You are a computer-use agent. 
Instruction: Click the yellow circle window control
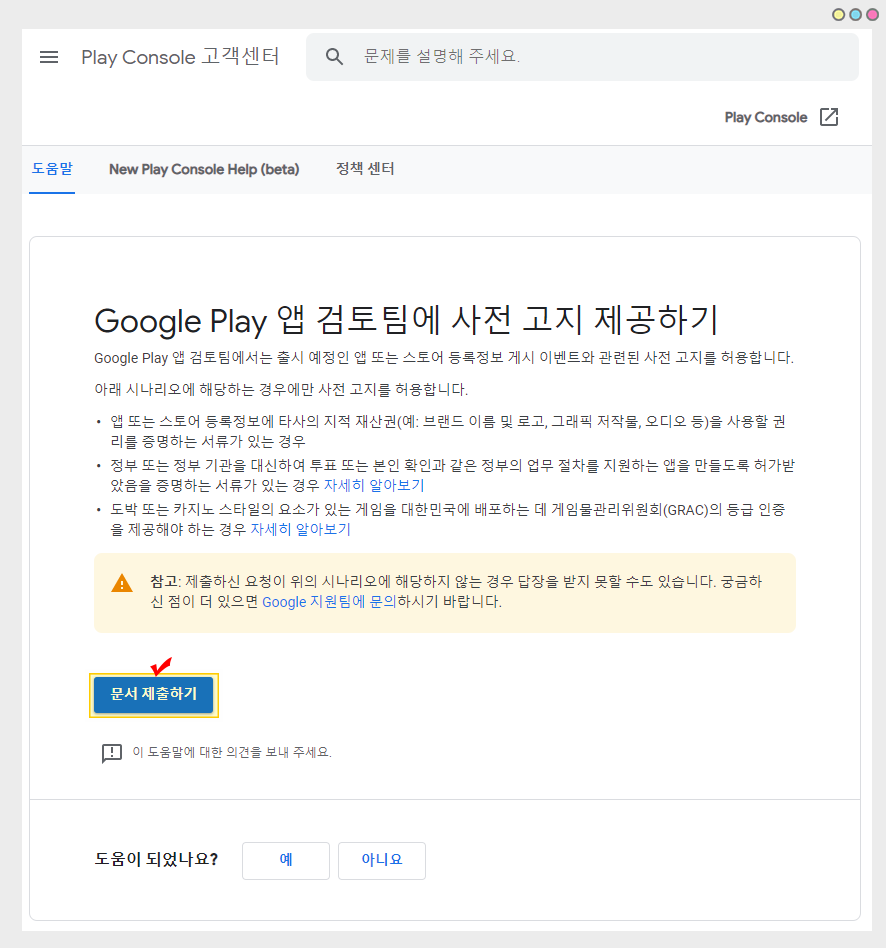click(839, 14)
